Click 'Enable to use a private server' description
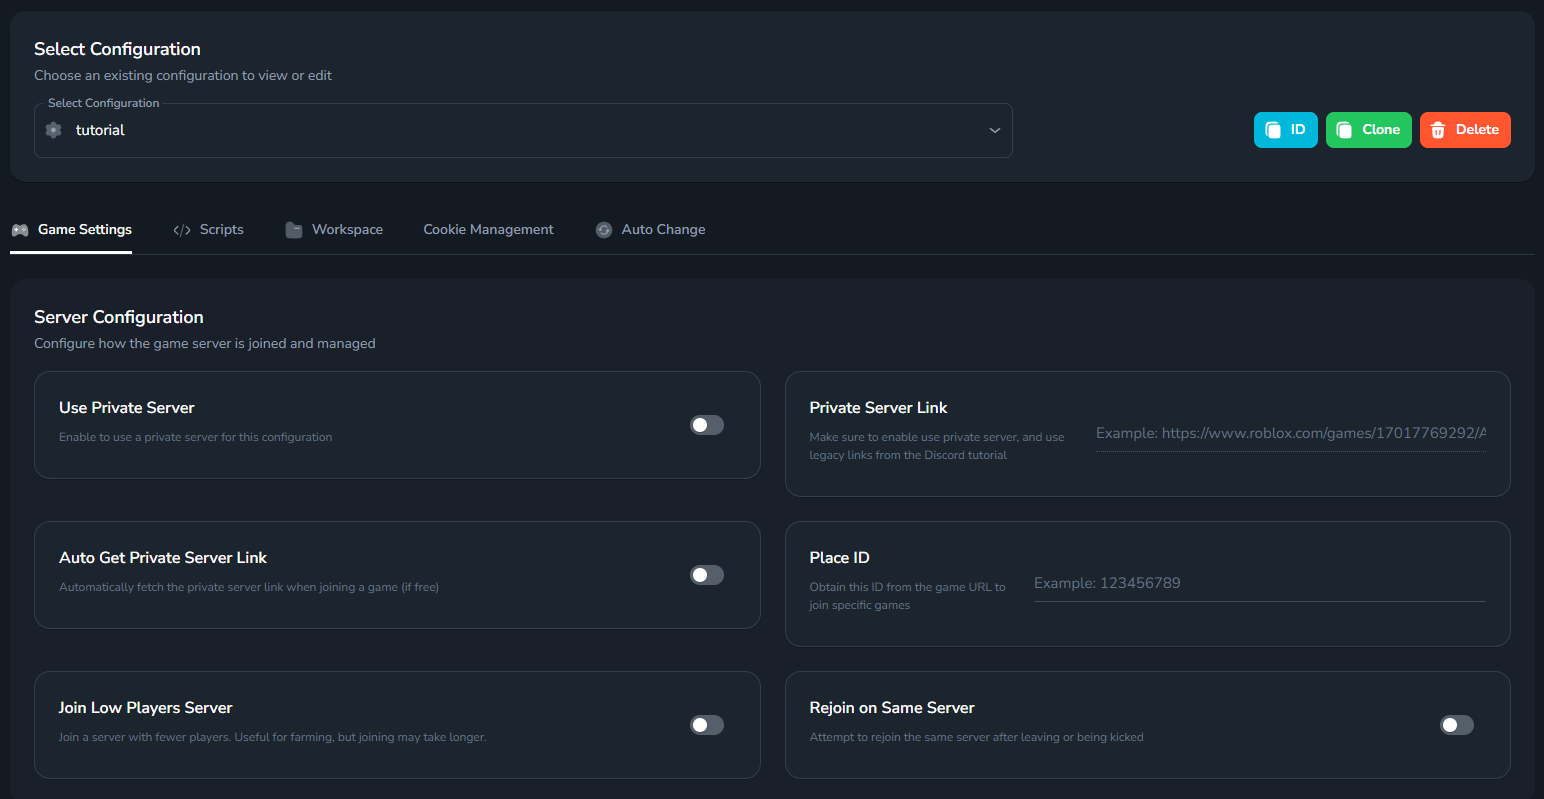 point(196,437)
